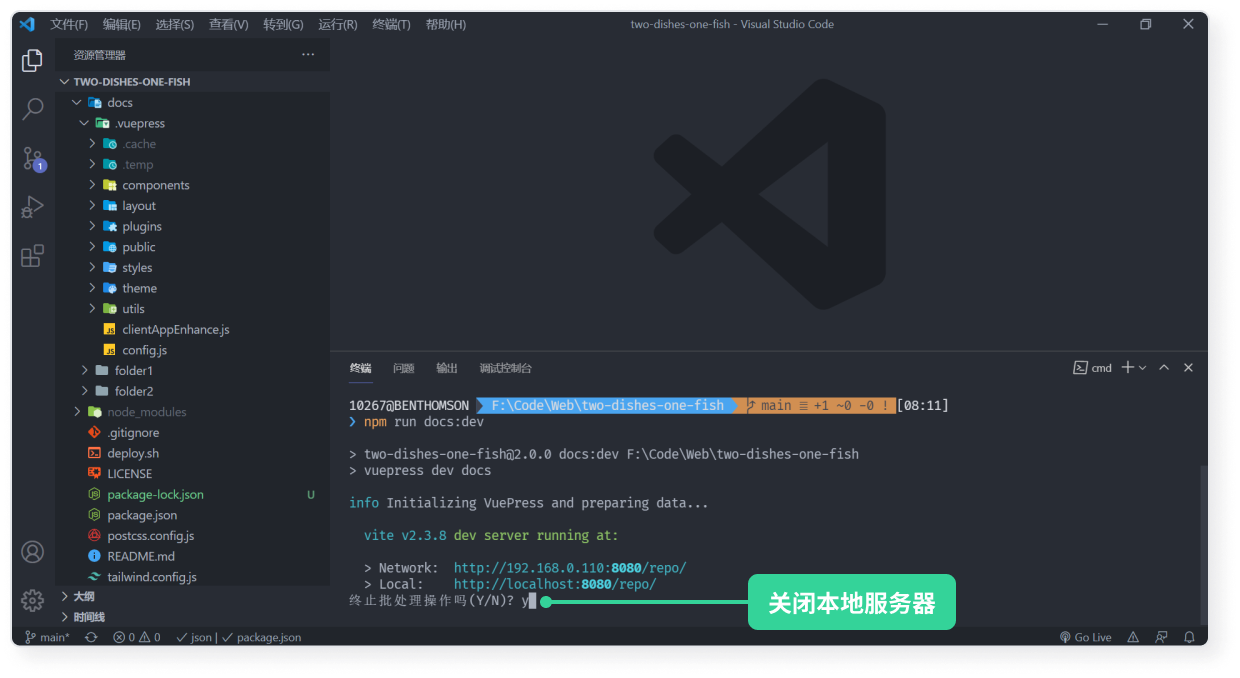
Task: Maximize the terminal panel with caret icon
Action: [x=1164, y=368]
